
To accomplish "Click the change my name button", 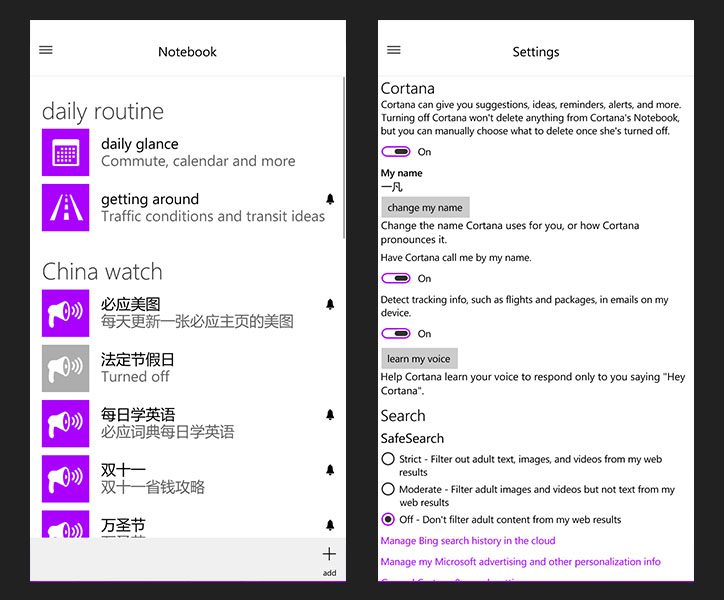I will [x=425, y=207].
